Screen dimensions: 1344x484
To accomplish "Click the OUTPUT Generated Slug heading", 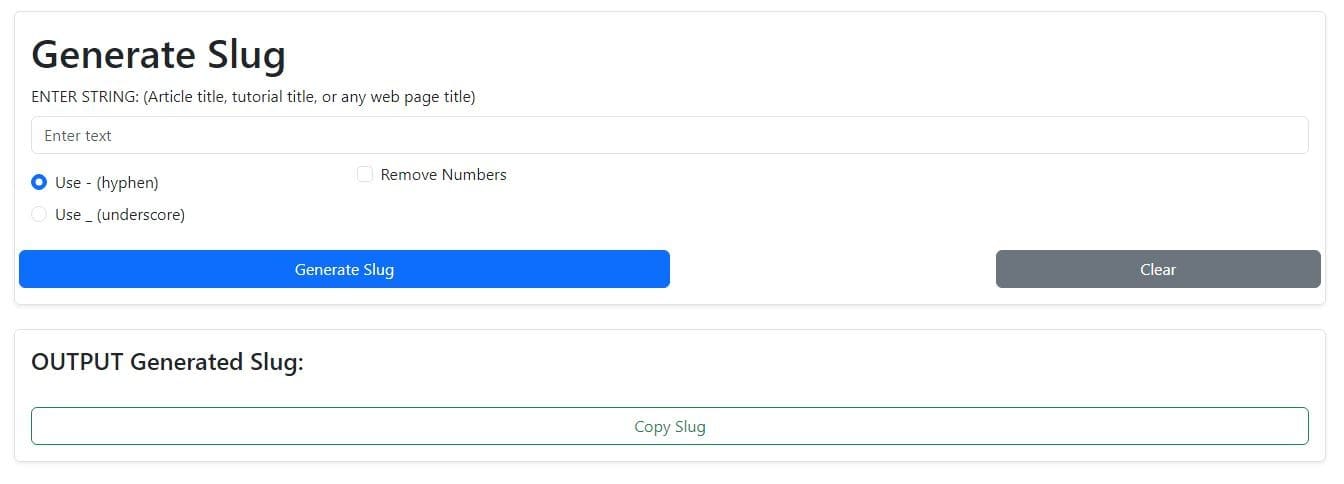I will [x=167, y=362].
